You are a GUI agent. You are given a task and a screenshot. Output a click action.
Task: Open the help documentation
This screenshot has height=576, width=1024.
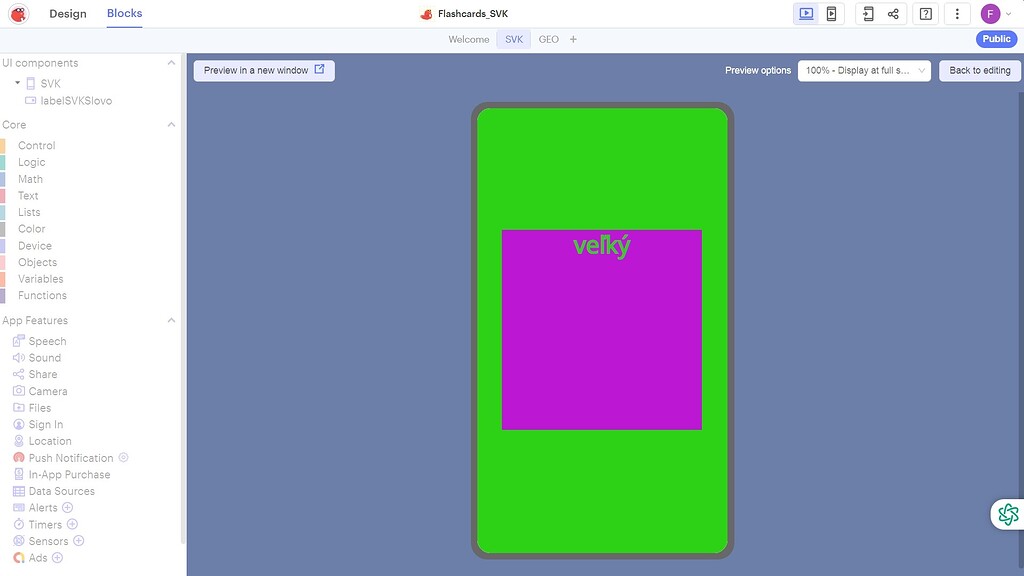point(925,13)
